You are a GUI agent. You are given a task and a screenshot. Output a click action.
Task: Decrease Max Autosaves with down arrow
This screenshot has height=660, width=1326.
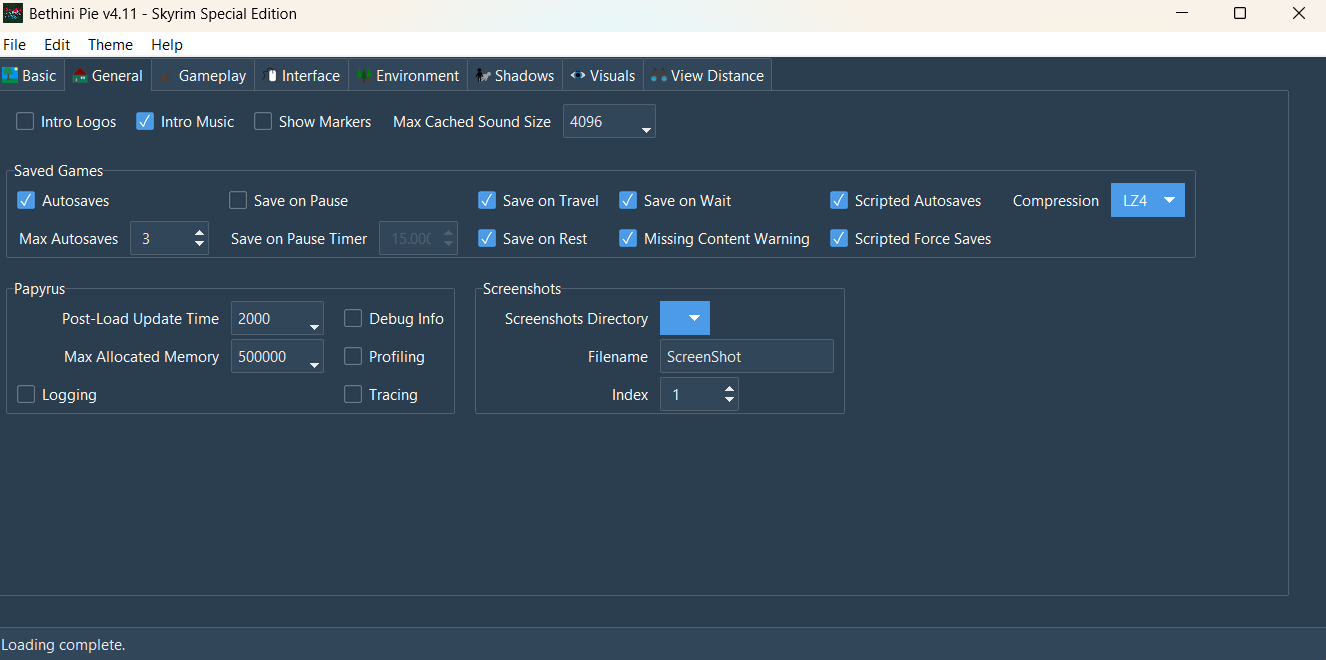pos(199,245)
